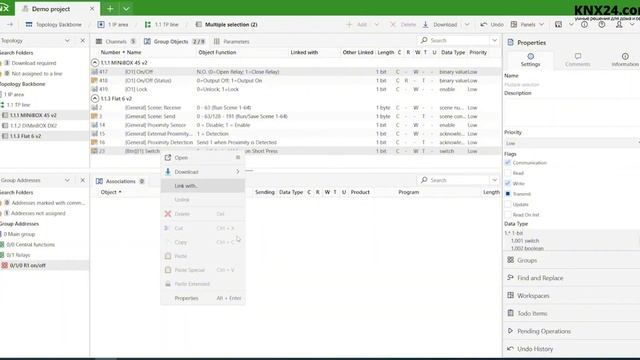640x360 pixels.
Task: Select the Settings tab in Properties
Action: (530, 60)
